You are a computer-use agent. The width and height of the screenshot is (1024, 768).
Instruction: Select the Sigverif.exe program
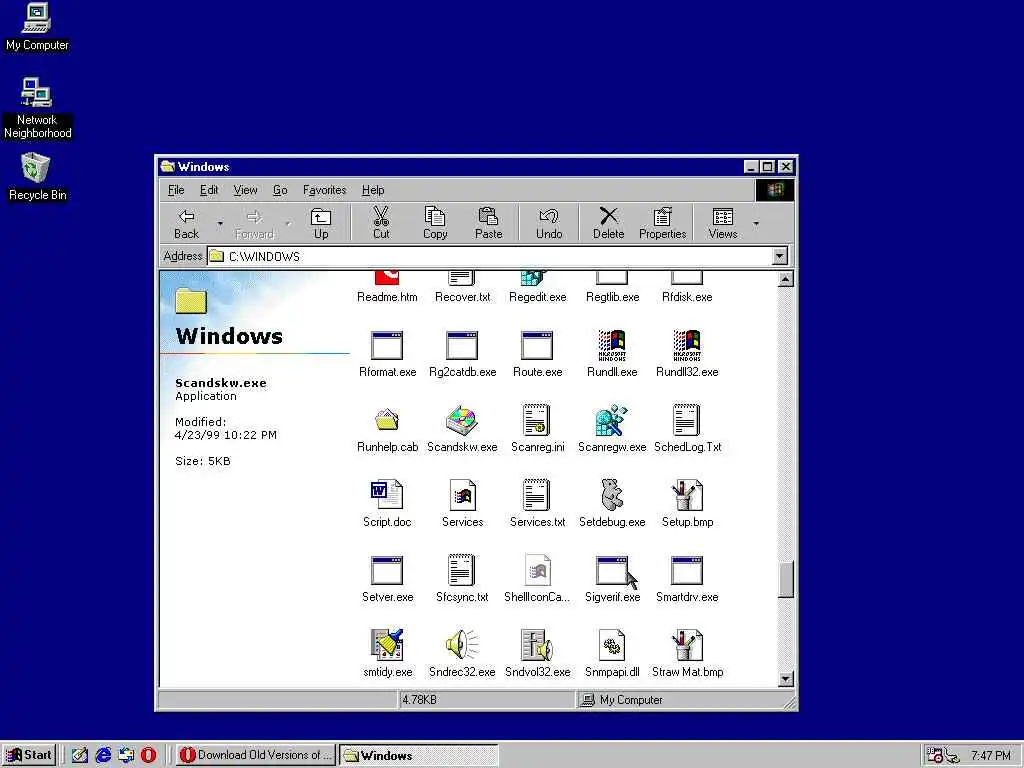point(612,570)
